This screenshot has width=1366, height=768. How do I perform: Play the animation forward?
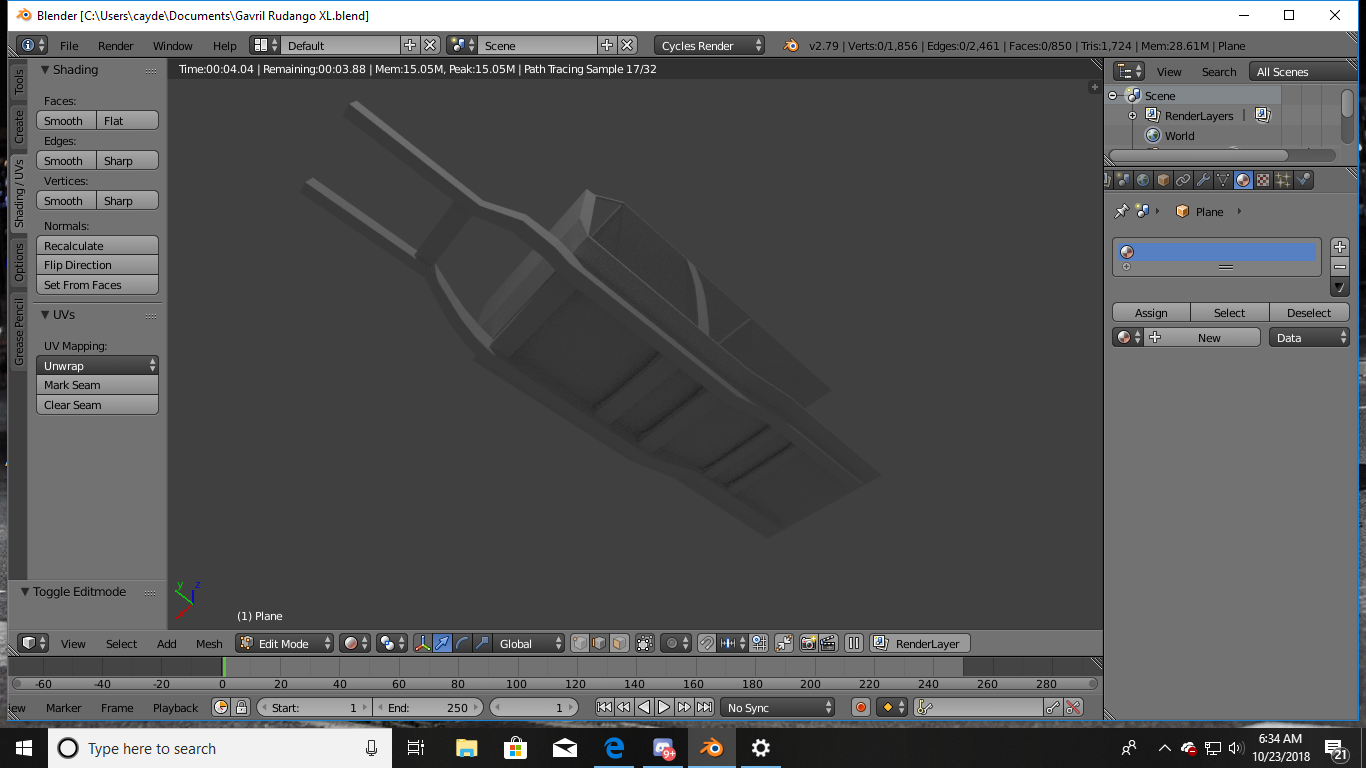(x=664, y=707)
